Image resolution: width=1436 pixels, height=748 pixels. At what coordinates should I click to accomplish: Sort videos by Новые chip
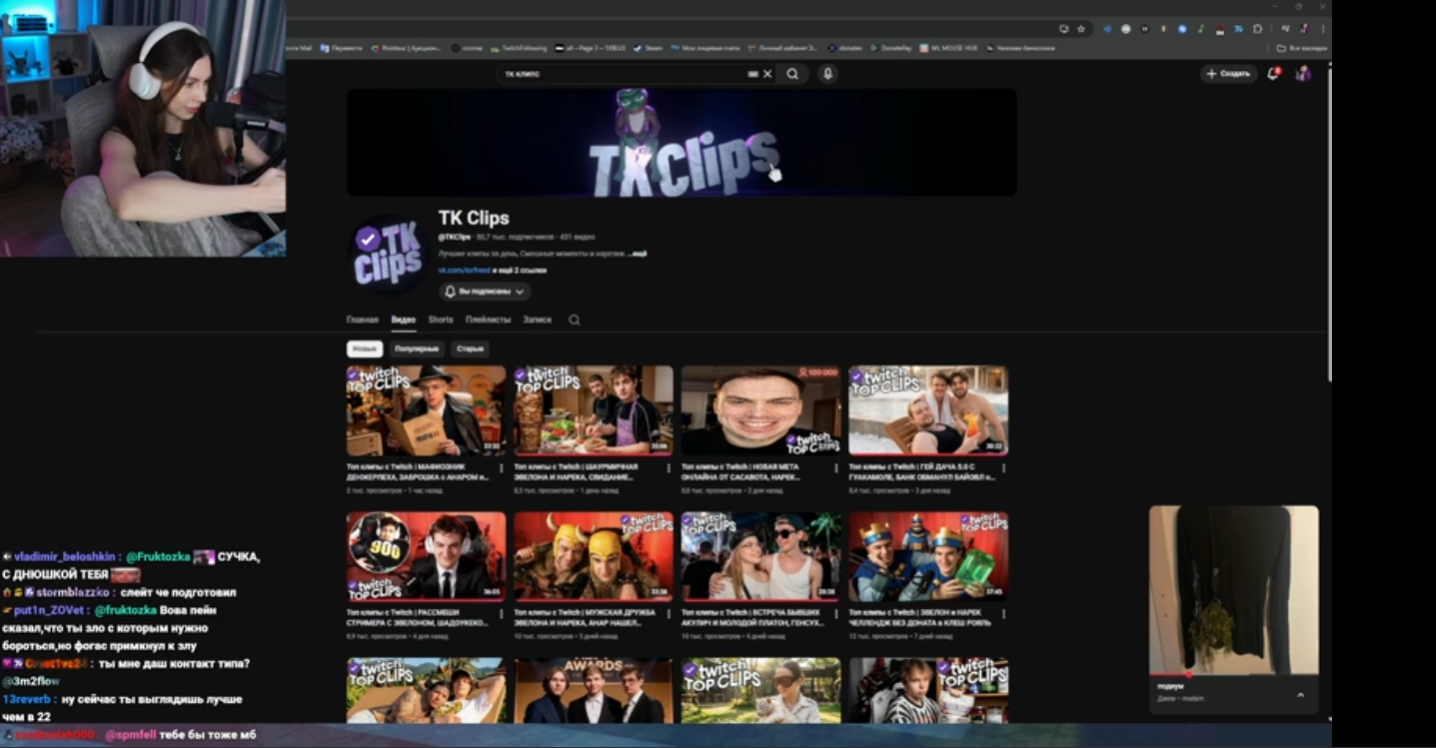tap(365, 349)
